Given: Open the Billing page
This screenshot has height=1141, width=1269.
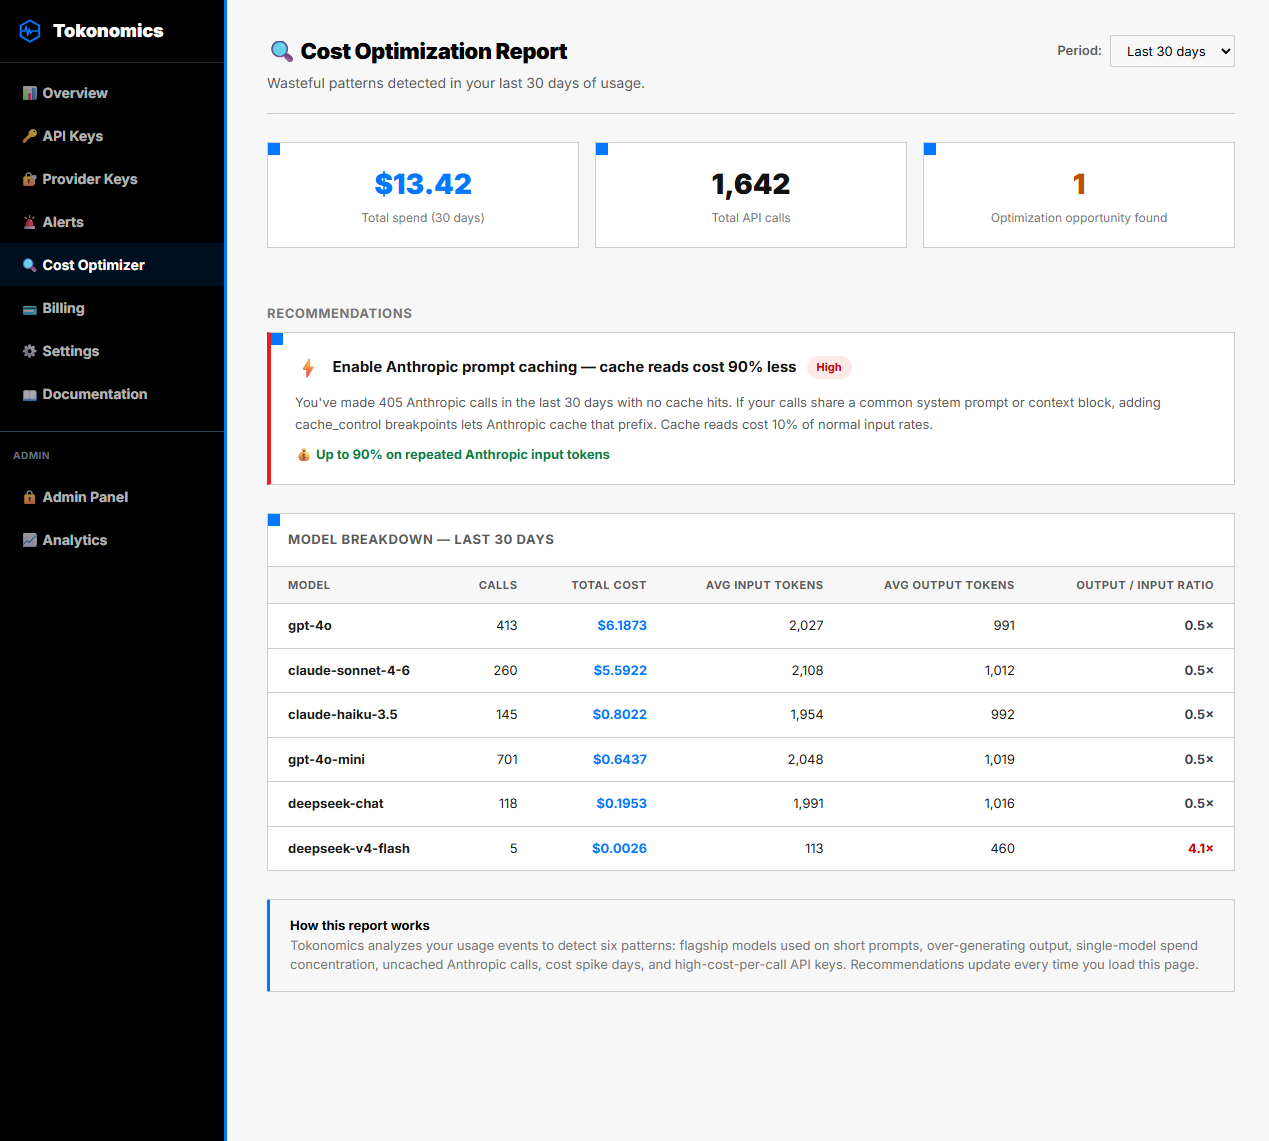Looking at the screenshot, I should click(112, 308).
